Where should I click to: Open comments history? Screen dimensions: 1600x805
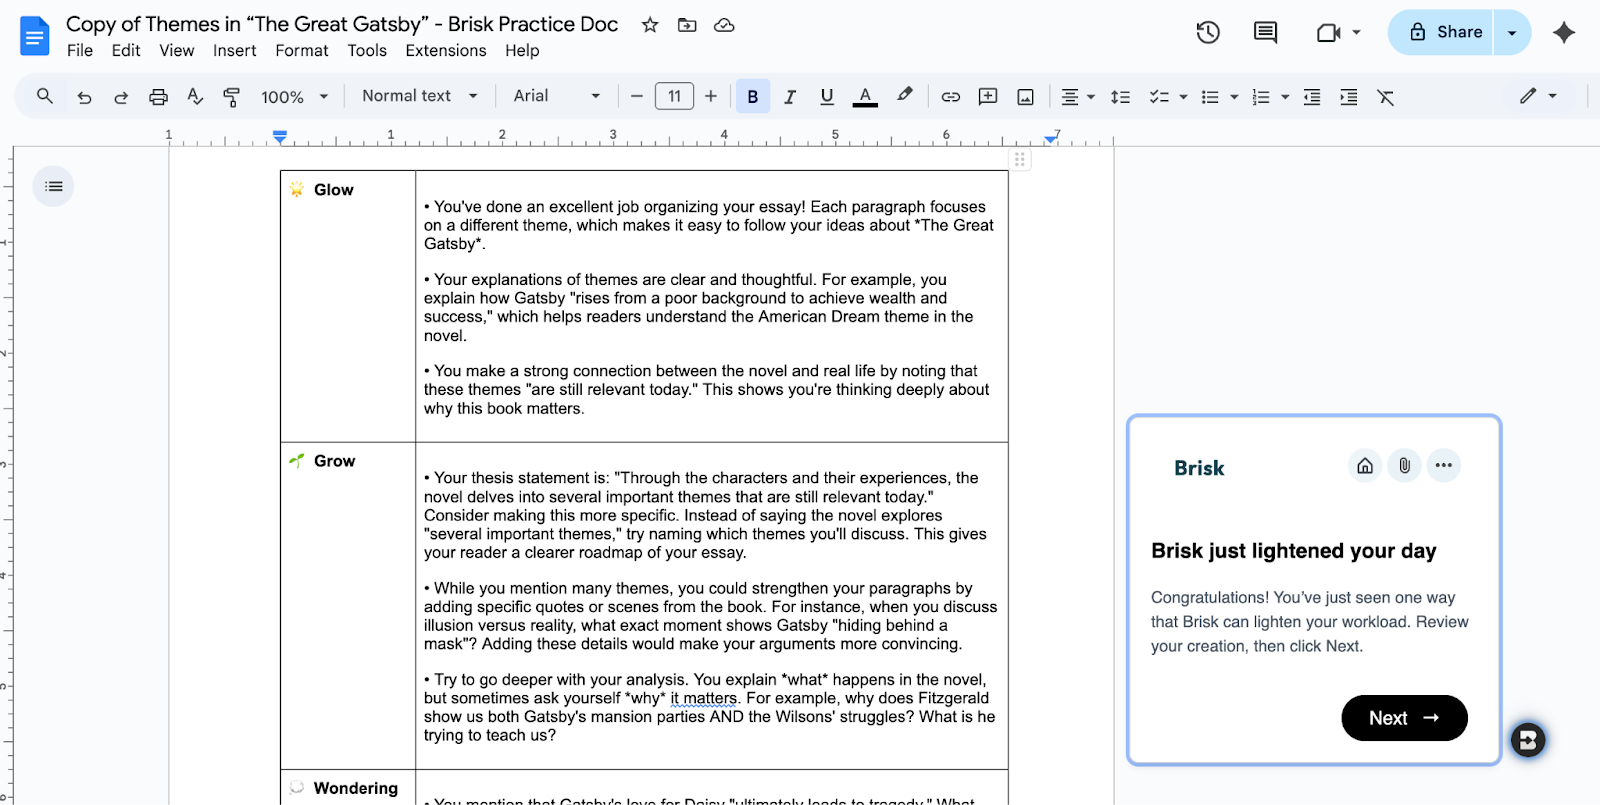[1265, 32]
